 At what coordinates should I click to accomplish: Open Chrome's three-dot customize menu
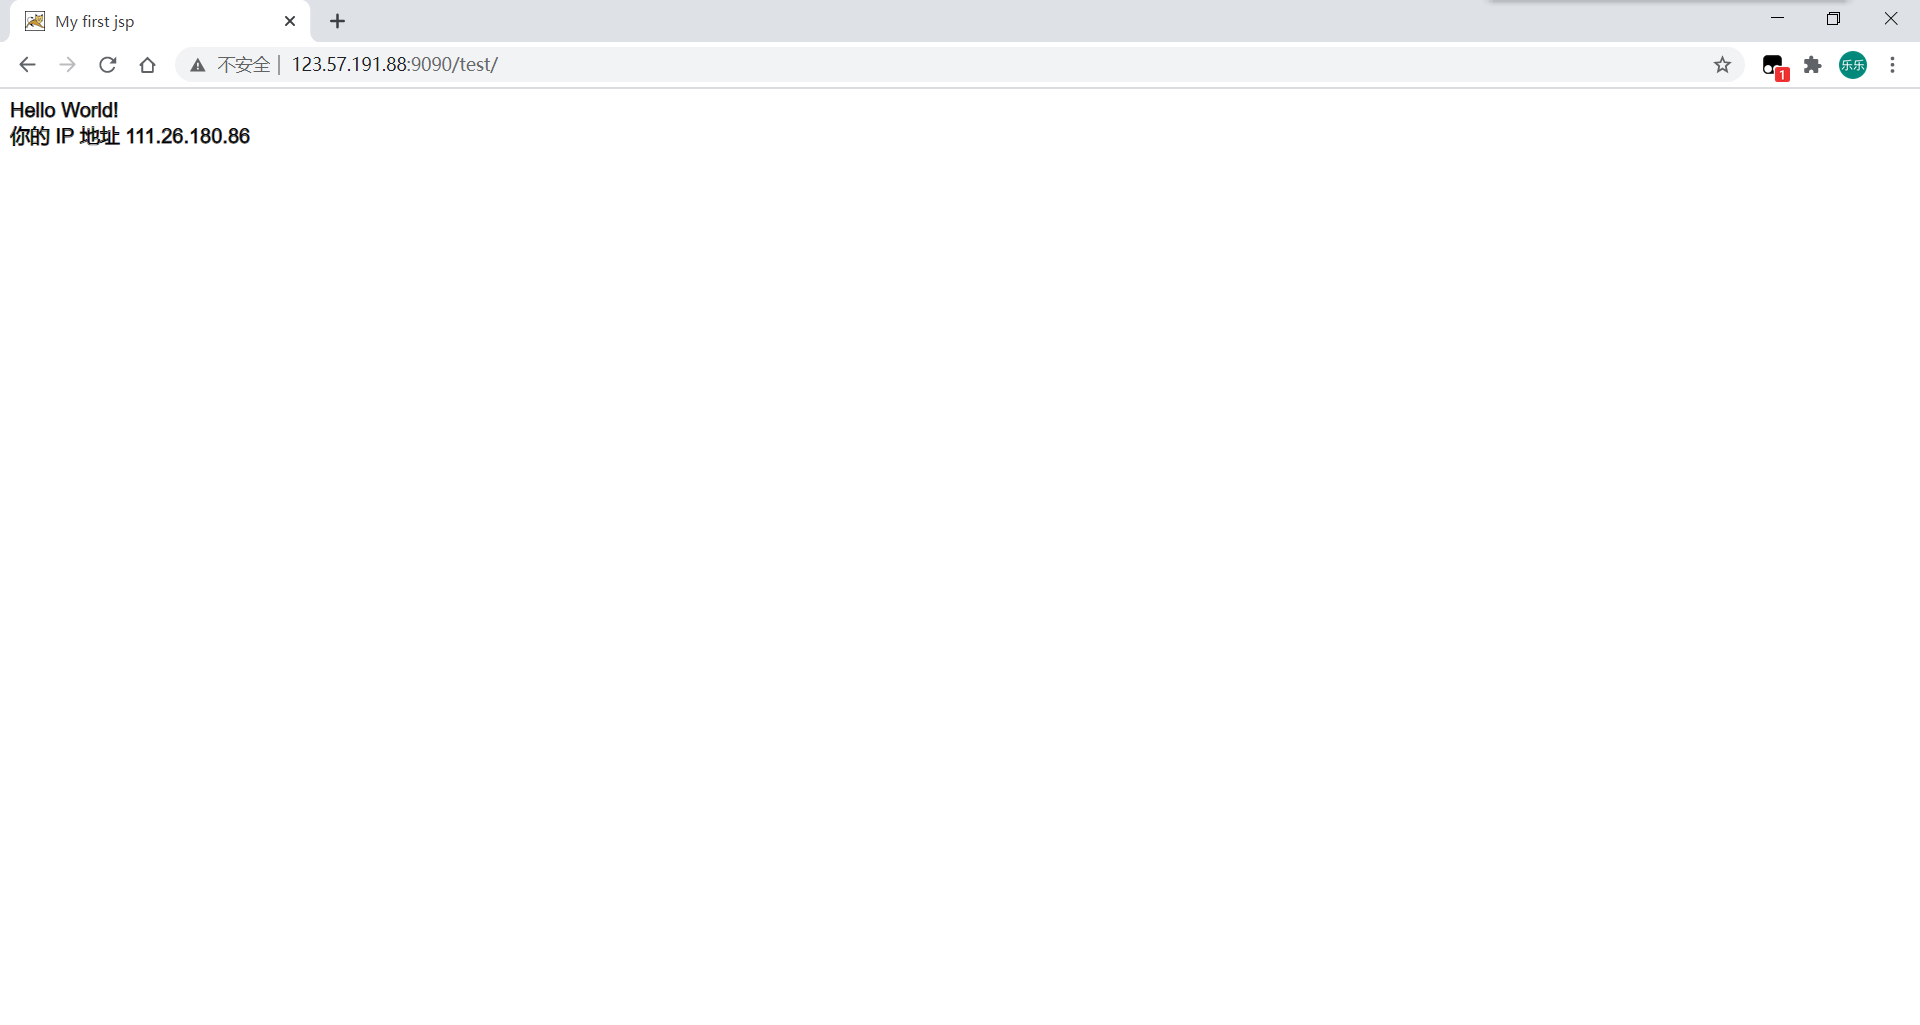(x=1892, y=64)
